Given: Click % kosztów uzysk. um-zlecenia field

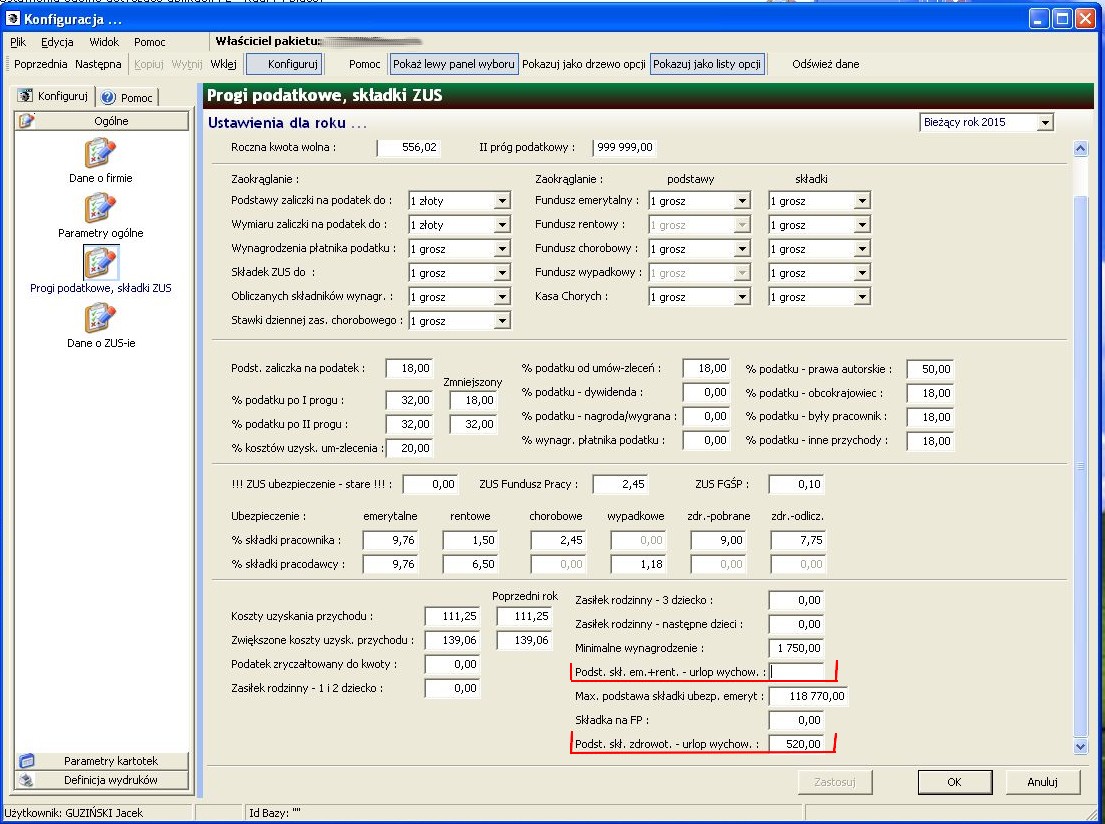Looking at the screenshot, I should coord(409,448).
